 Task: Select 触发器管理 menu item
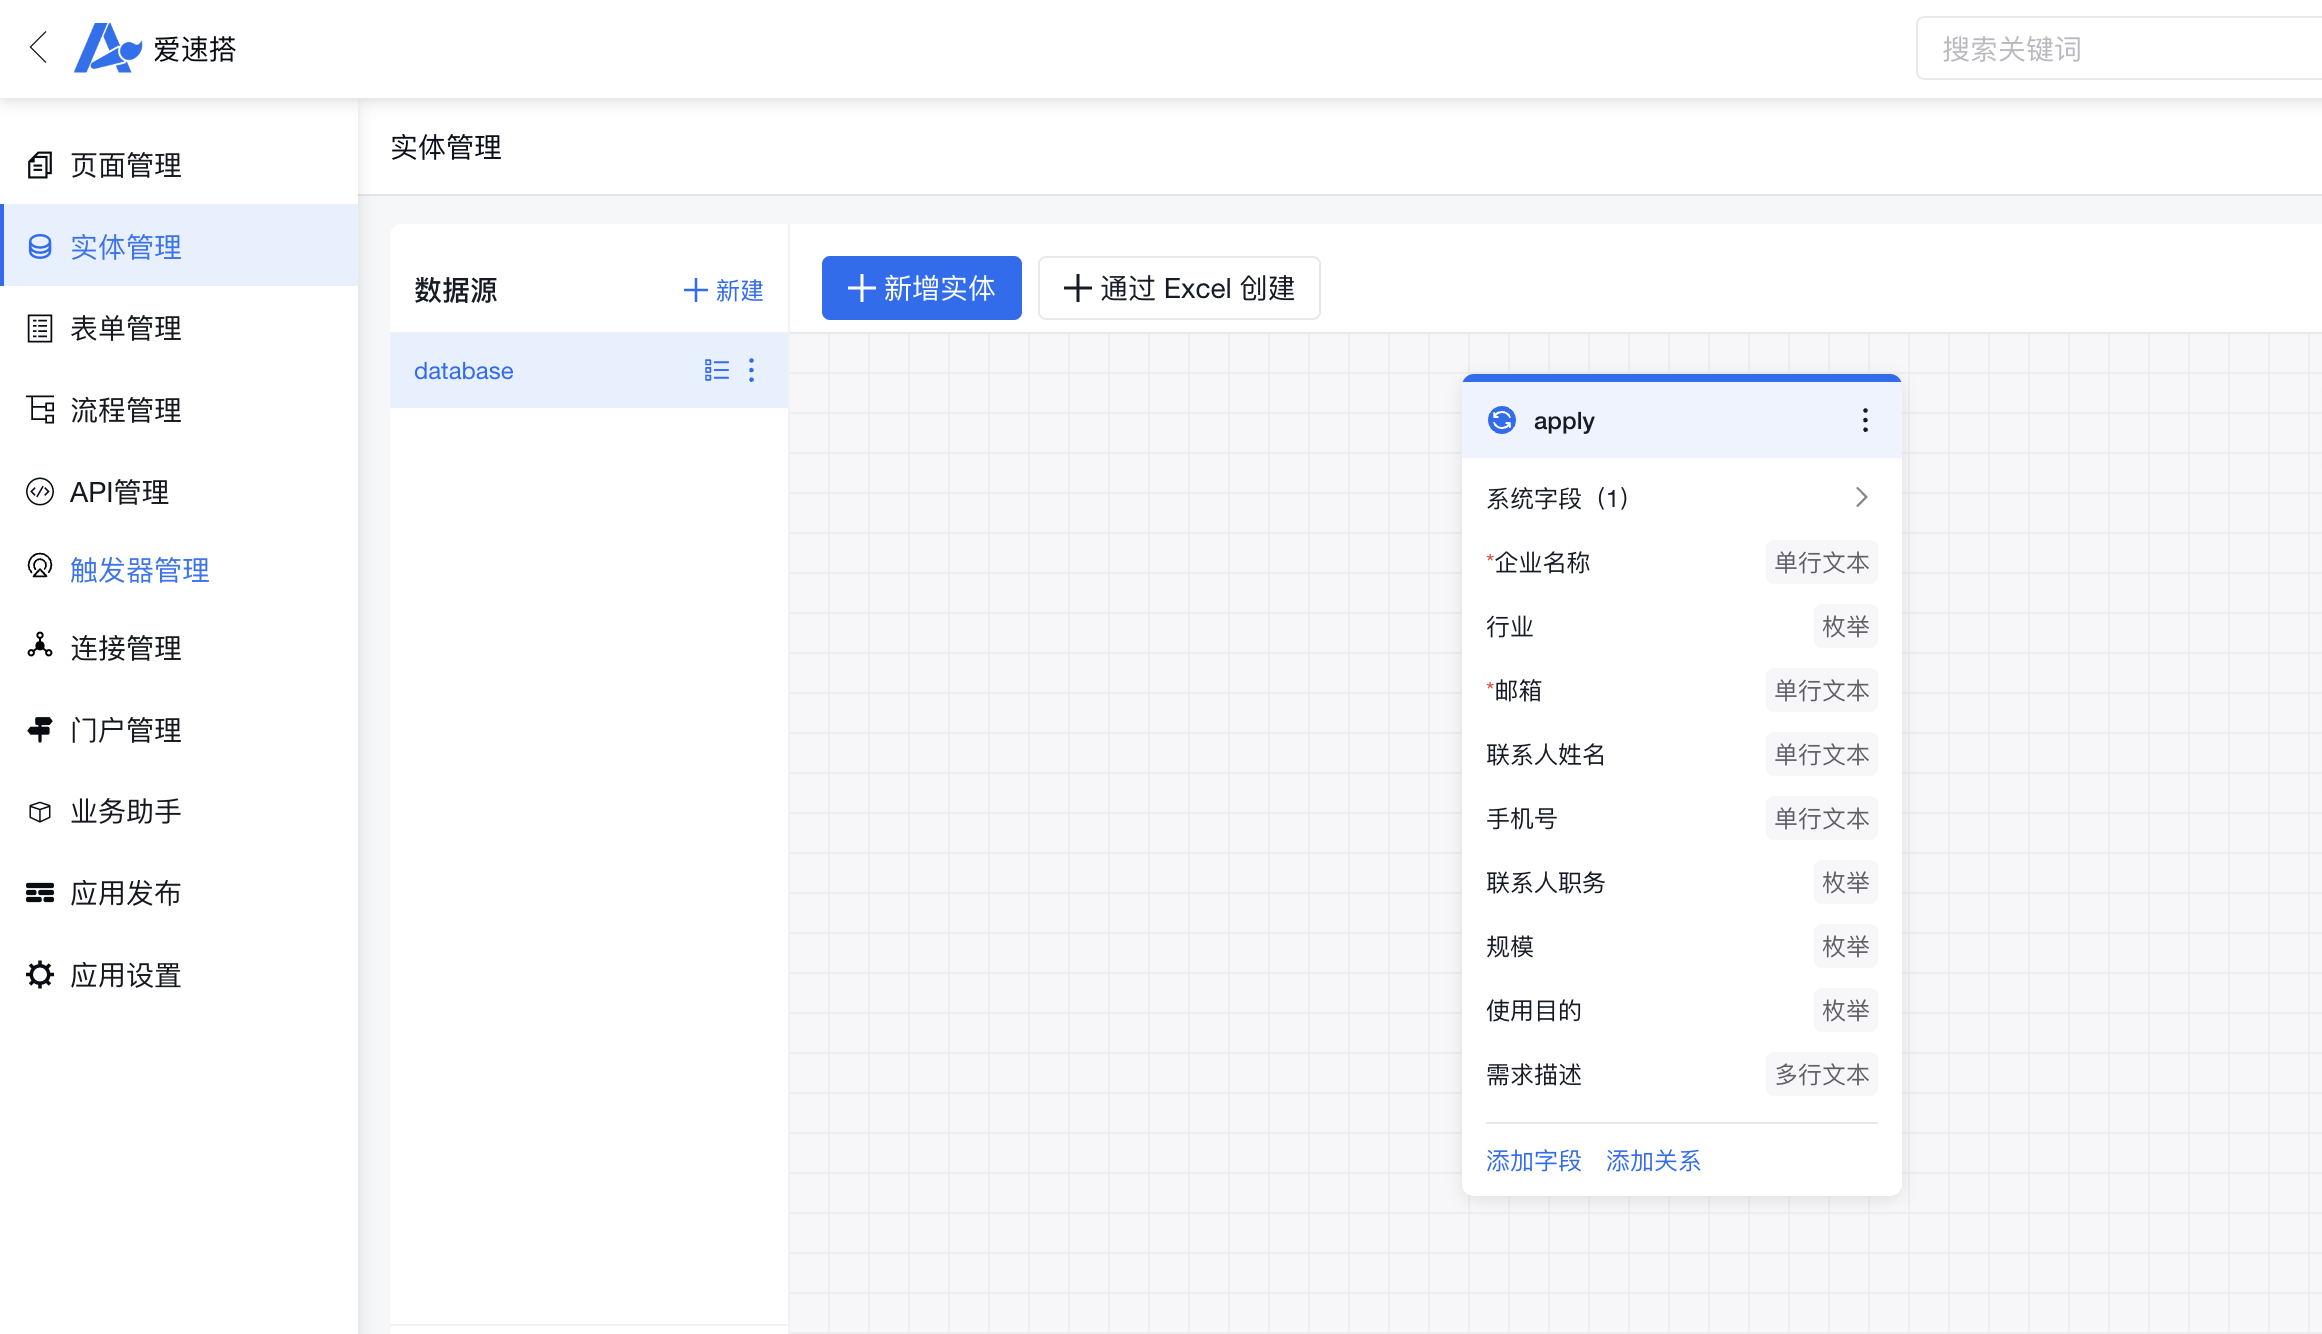coord(180,569)
